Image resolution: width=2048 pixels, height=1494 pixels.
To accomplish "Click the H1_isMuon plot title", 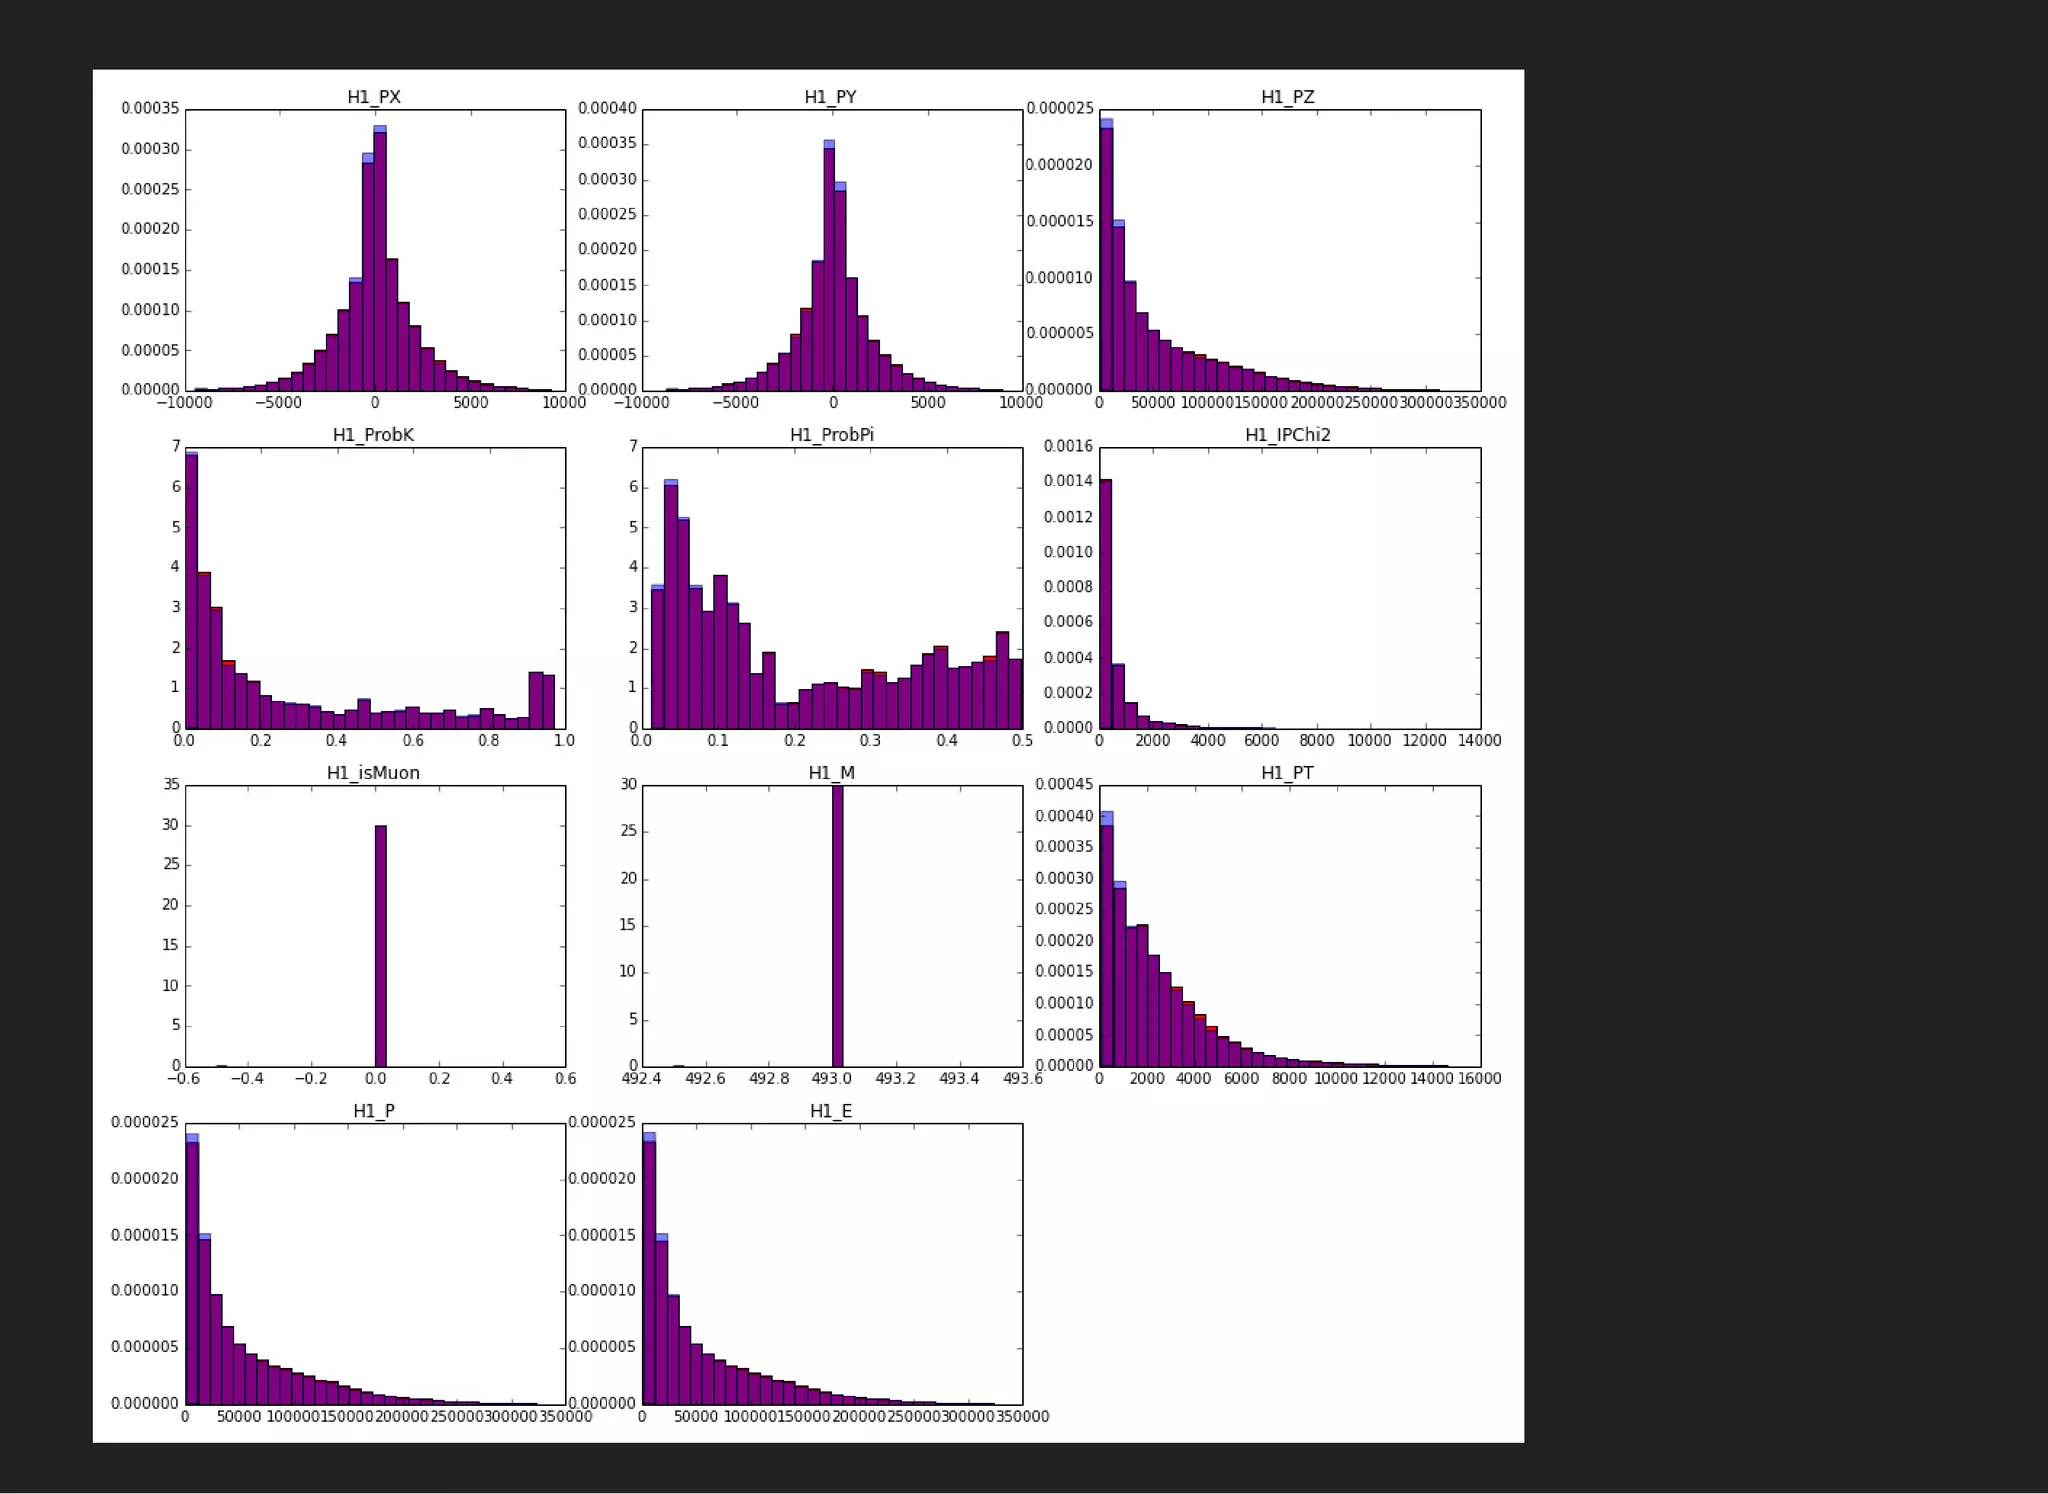I will [x=373, y=773].
